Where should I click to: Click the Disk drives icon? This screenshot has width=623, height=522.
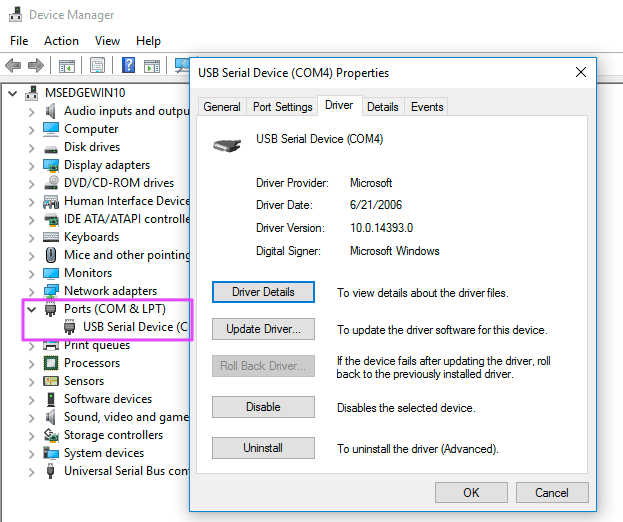[51, 149]
